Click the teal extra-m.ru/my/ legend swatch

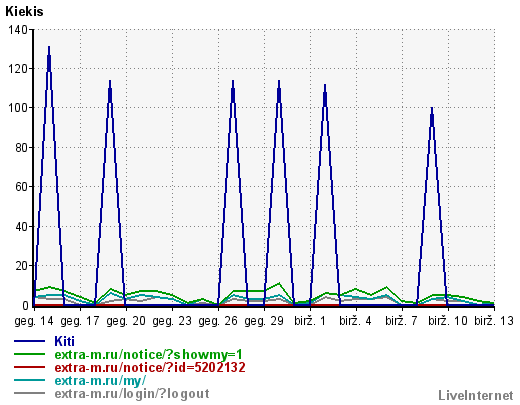tap(29, 380)
